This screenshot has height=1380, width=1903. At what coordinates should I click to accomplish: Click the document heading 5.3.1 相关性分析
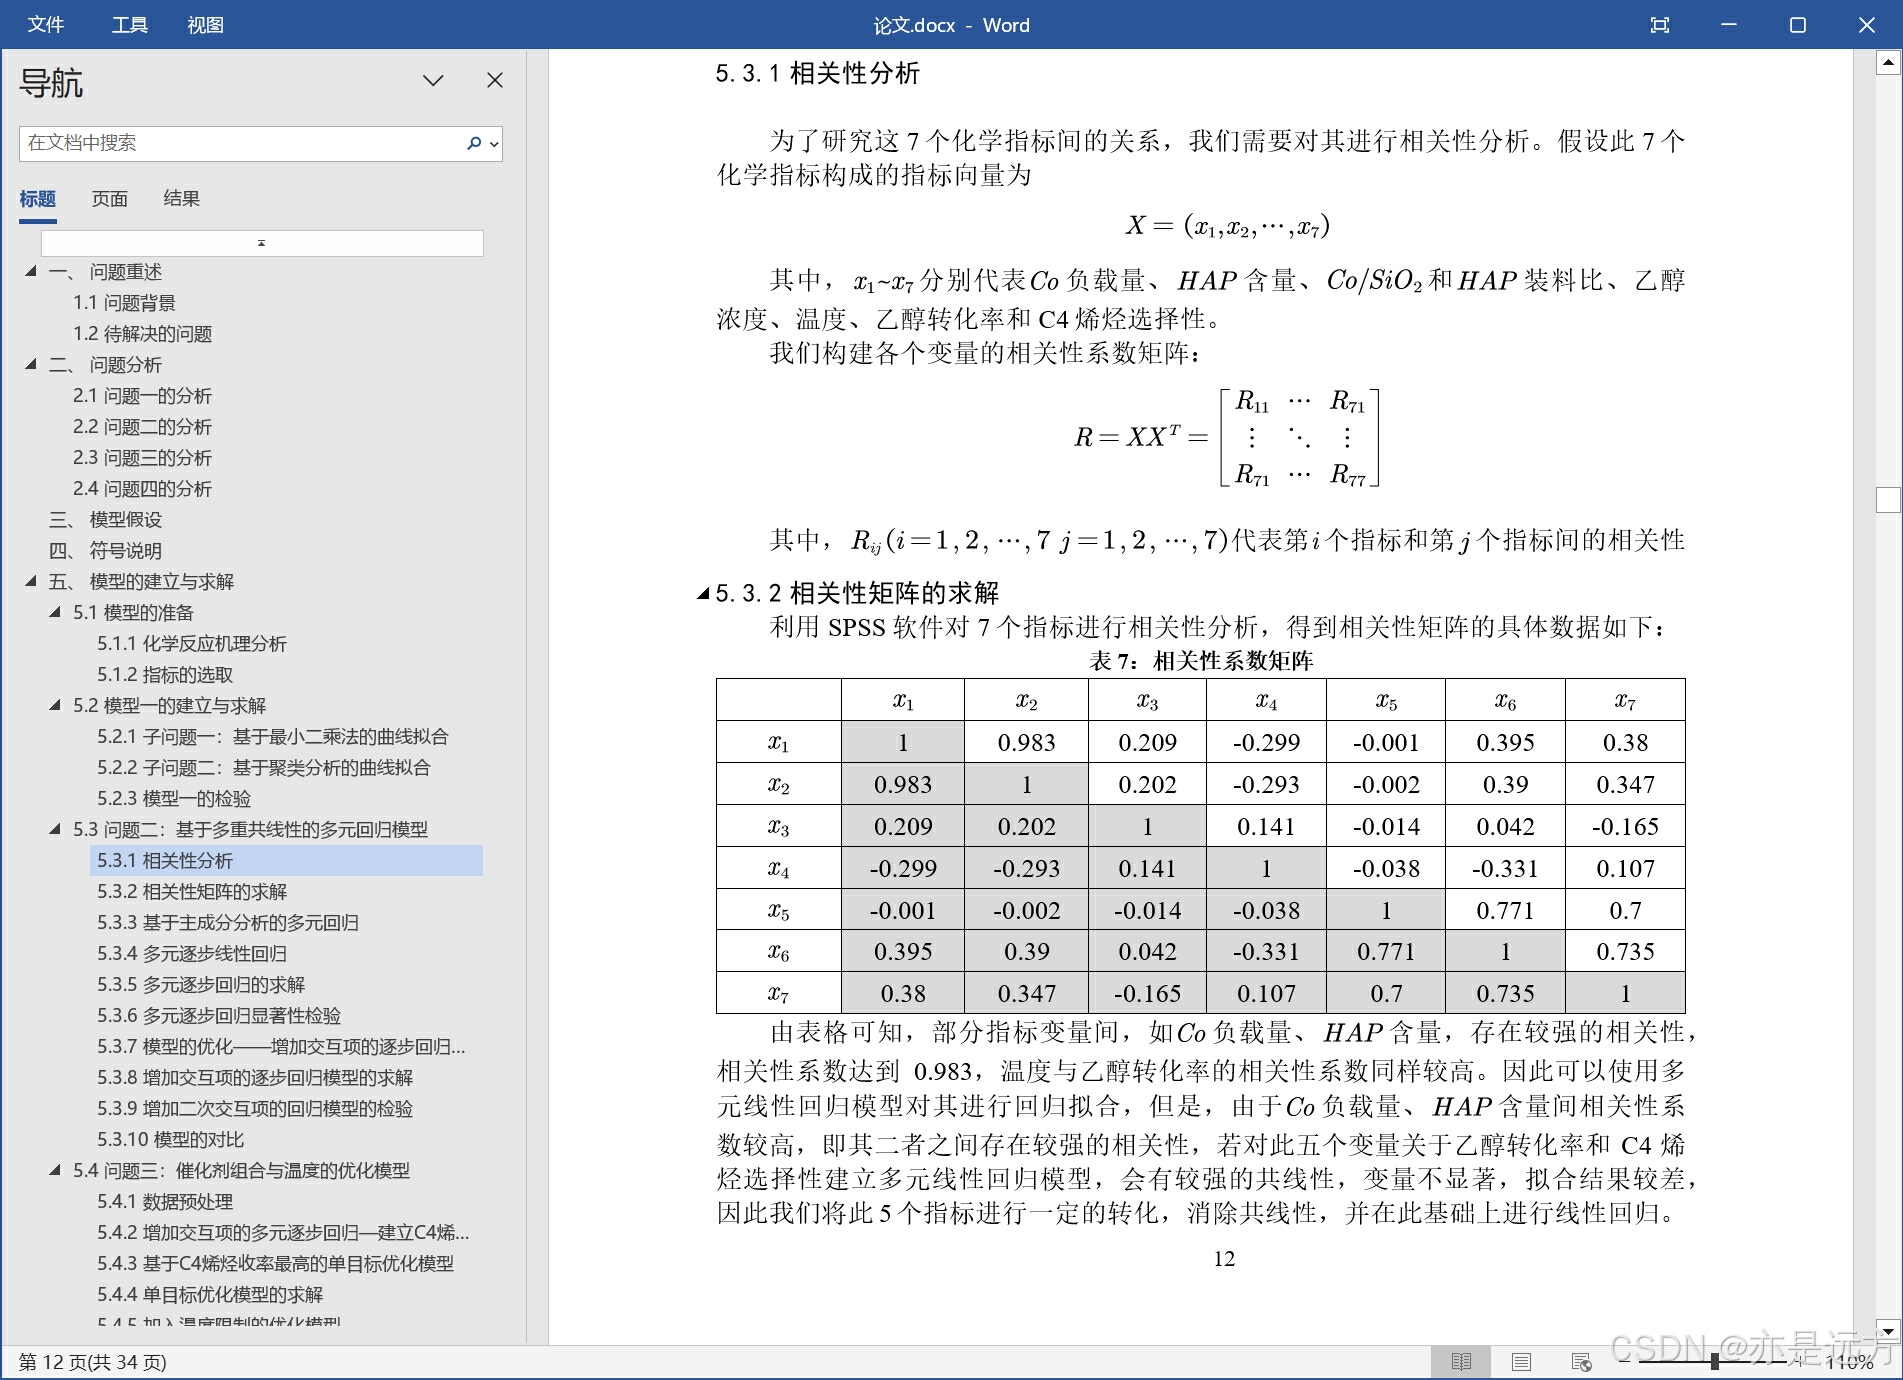point(817,74)
